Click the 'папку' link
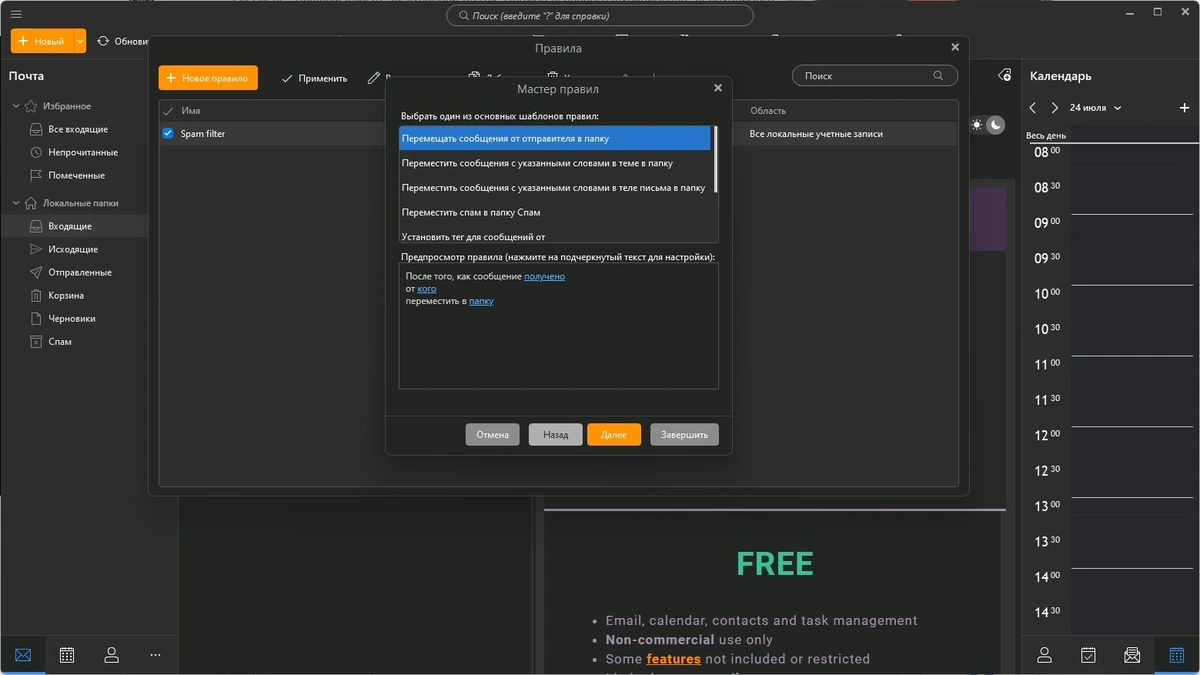 481,301
